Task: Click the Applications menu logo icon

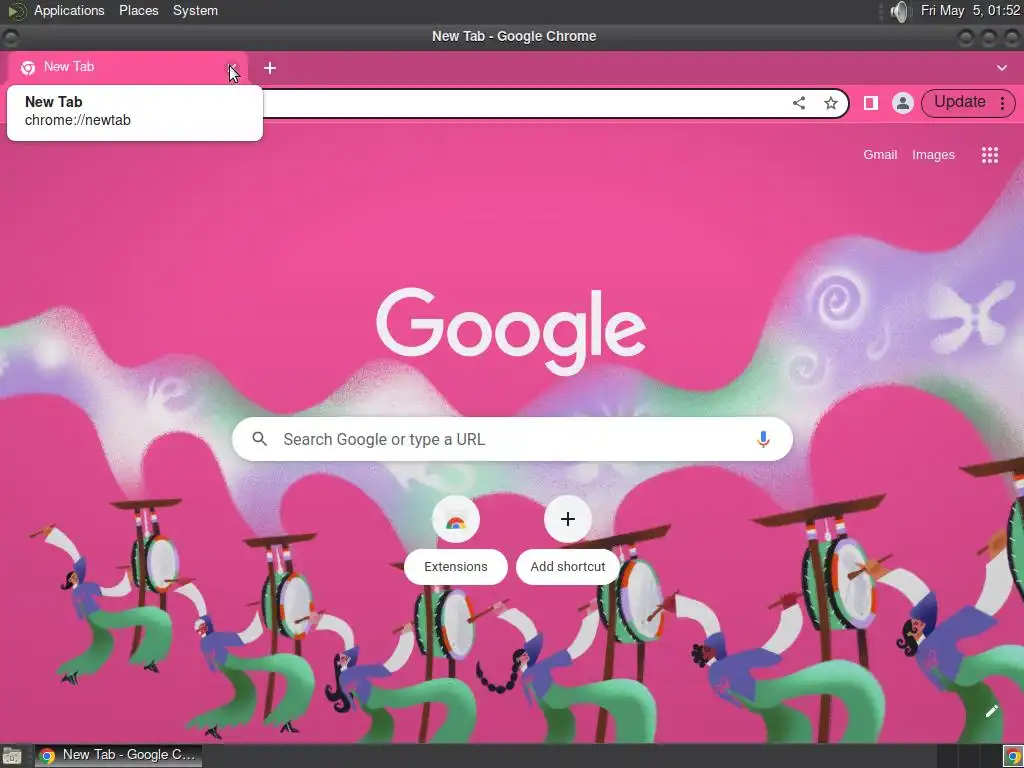Action: tap(16, 10)
